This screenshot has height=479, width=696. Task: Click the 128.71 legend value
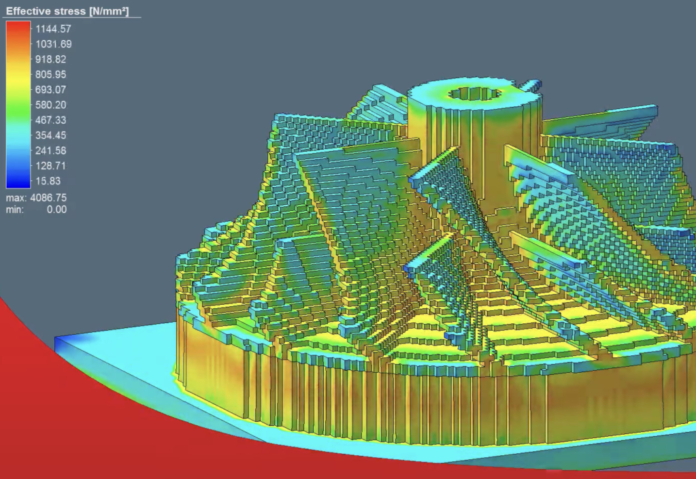click(x=52, y=165)
